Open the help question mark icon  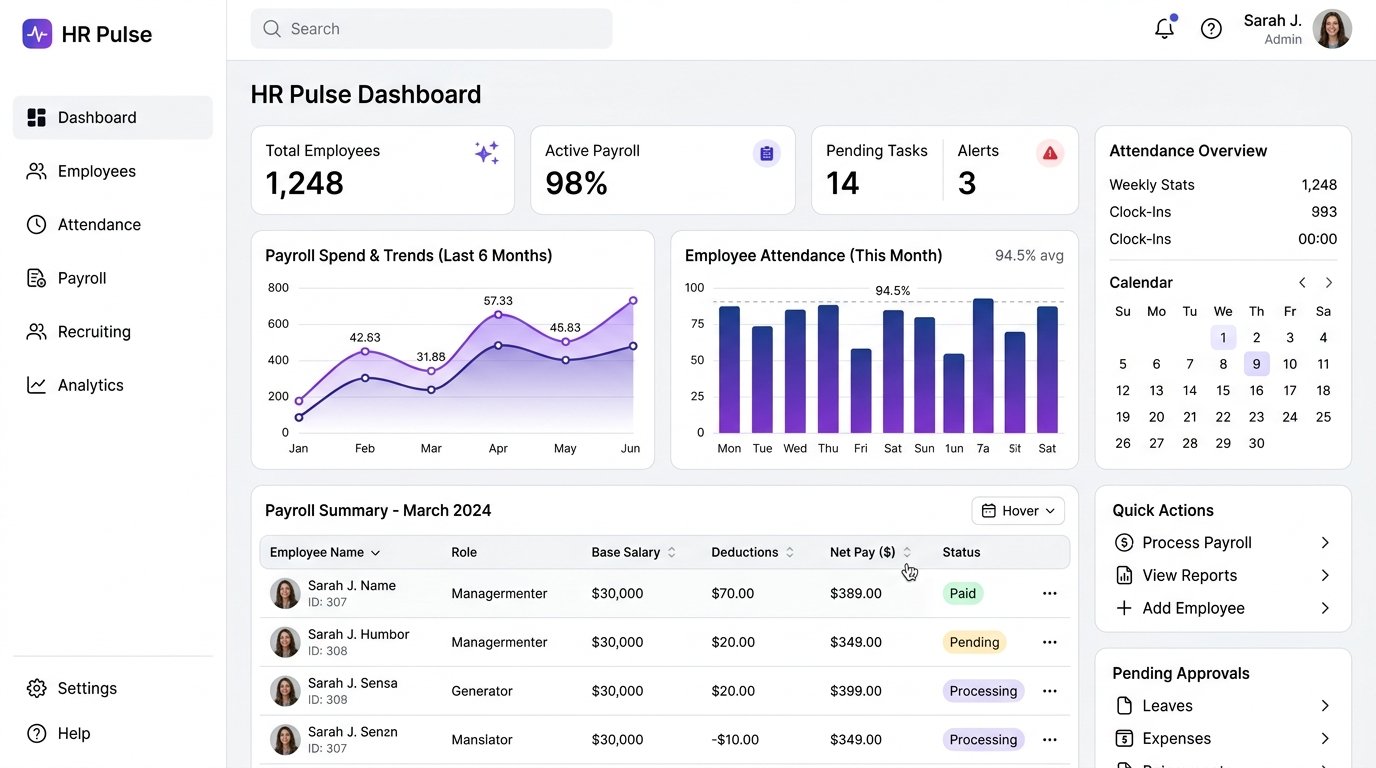click(1211, 29)
